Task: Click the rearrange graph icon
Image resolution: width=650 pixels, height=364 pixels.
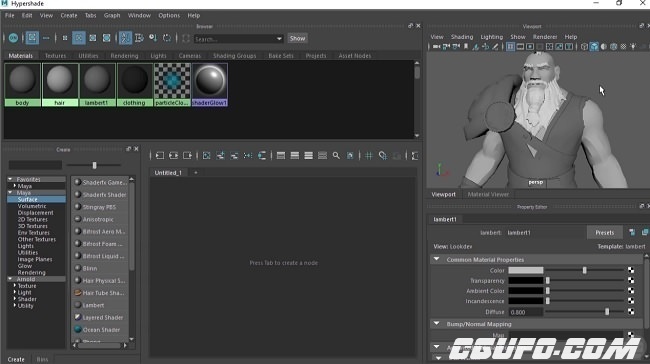Action: point(248,155)
